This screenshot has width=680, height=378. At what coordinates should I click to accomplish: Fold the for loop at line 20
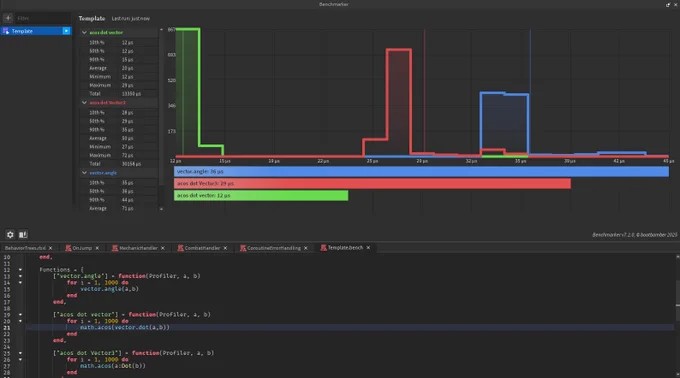click(20, 321)
